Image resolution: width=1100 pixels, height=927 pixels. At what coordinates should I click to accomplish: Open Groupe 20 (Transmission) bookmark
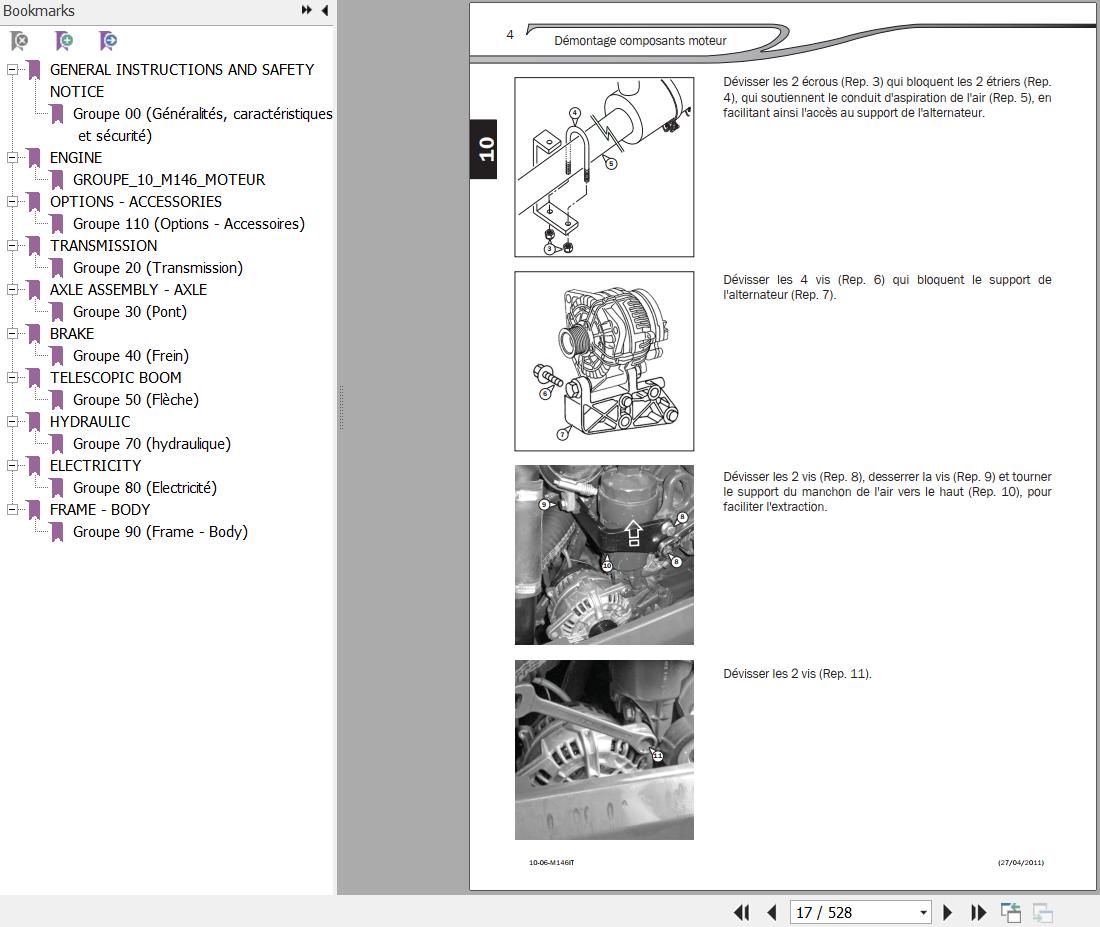pyautogui.click(x=158, y=267)
